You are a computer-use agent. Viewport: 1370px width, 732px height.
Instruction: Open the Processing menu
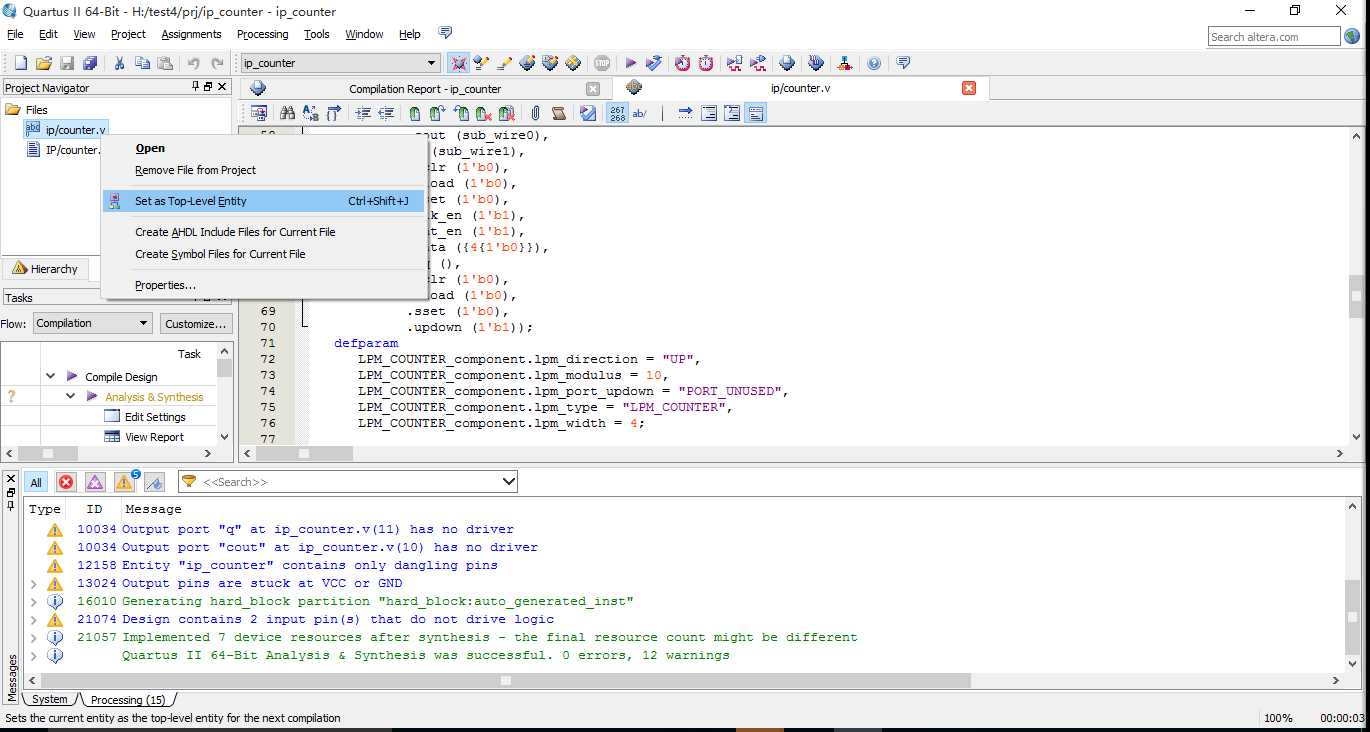[x=262, y=34]
